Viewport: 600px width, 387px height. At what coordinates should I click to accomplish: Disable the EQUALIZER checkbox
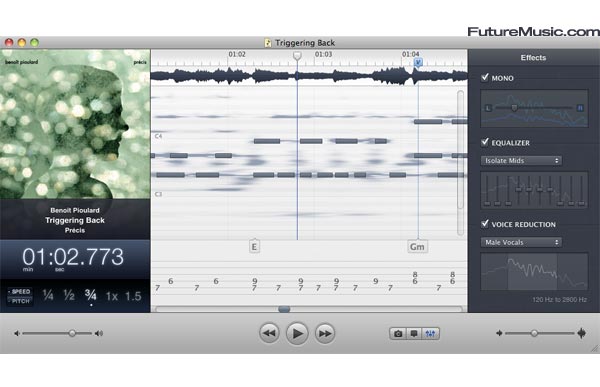485,142
